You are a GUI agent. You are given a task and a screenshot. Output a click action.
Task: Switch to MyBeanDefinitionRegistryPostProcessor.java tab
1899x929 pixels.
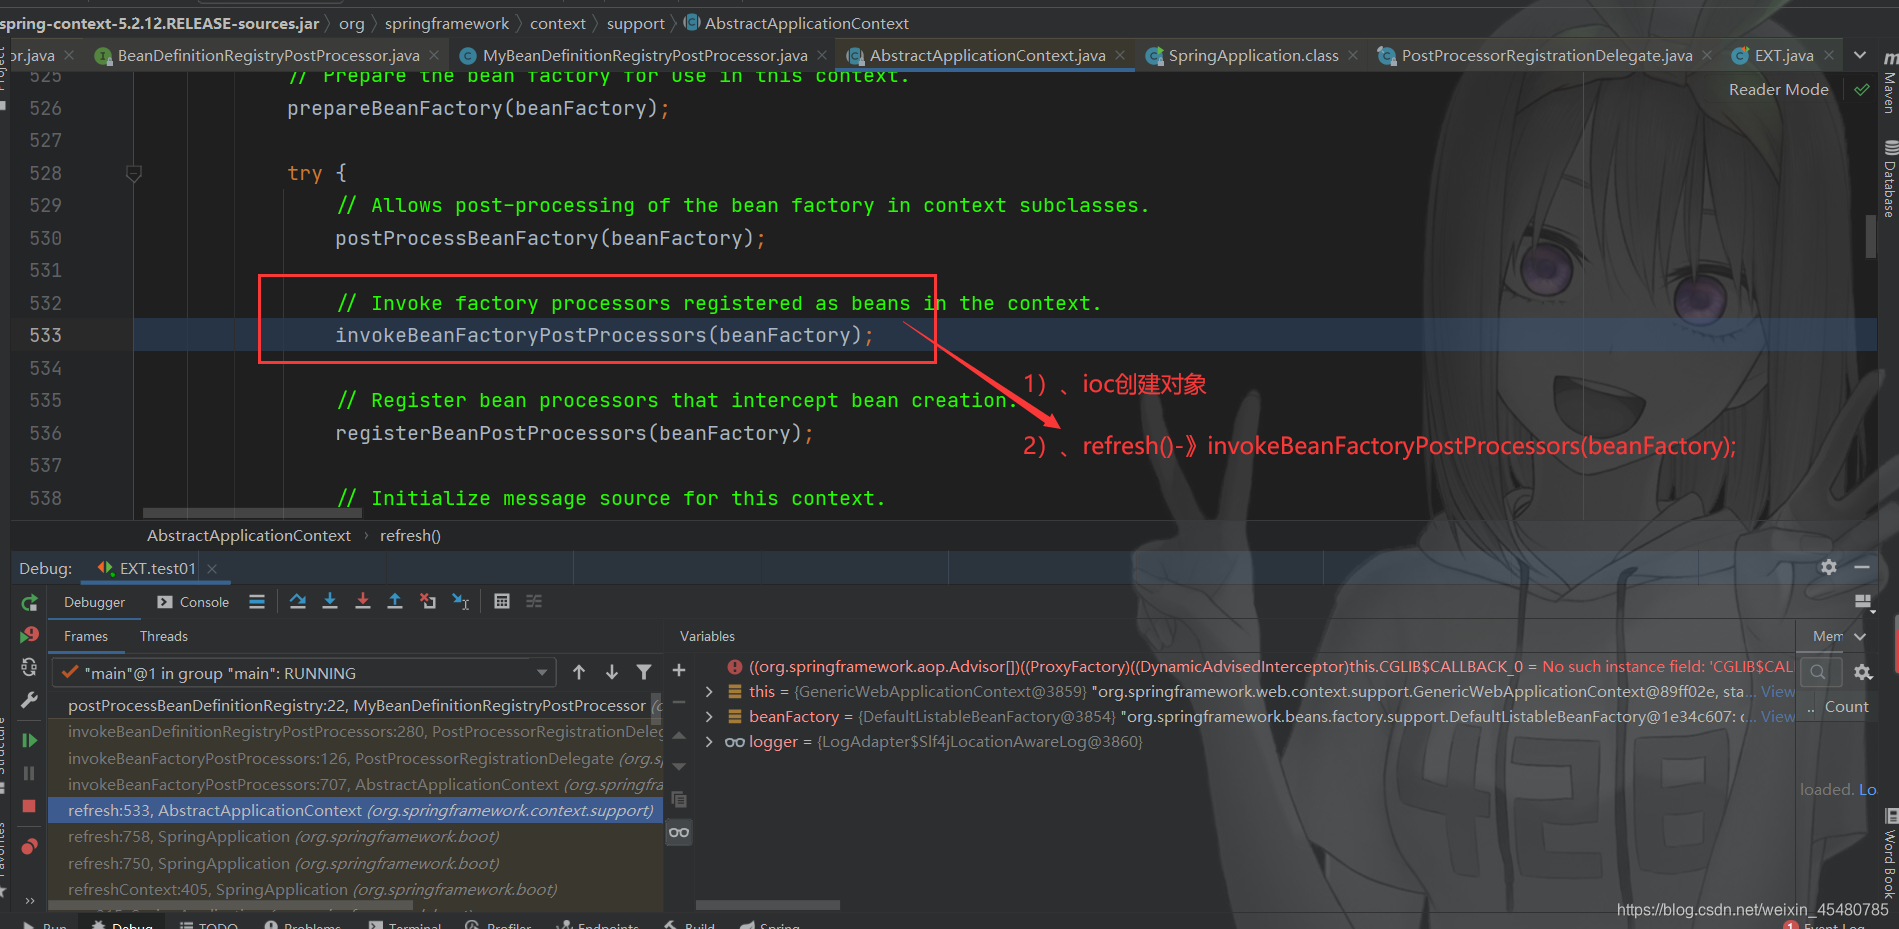pyautogui.click(x=645, y=55)
